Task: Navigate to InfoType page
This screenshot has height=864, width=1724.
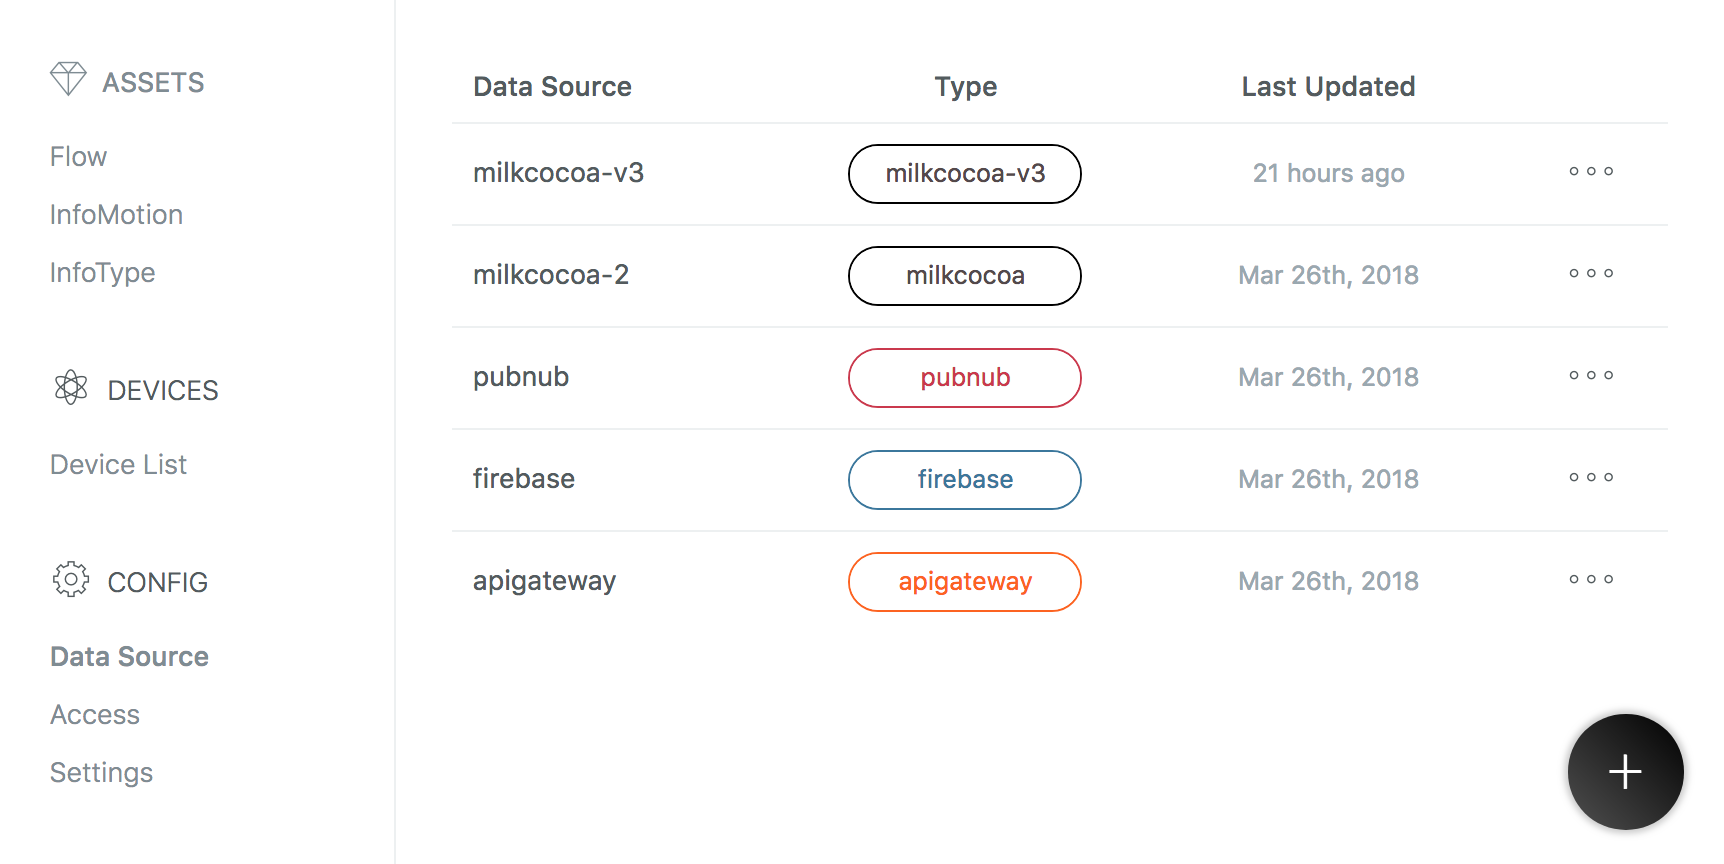Action: [x=102, y=273]
